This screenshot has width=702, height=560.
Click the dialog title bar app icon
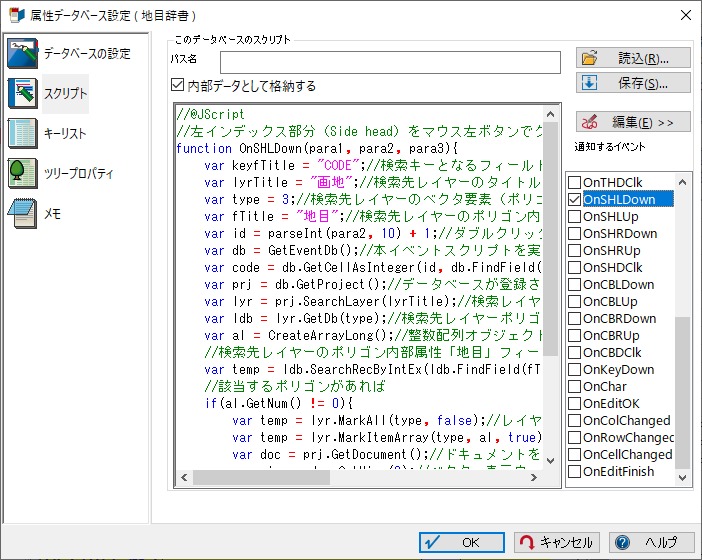coord(17,15)
